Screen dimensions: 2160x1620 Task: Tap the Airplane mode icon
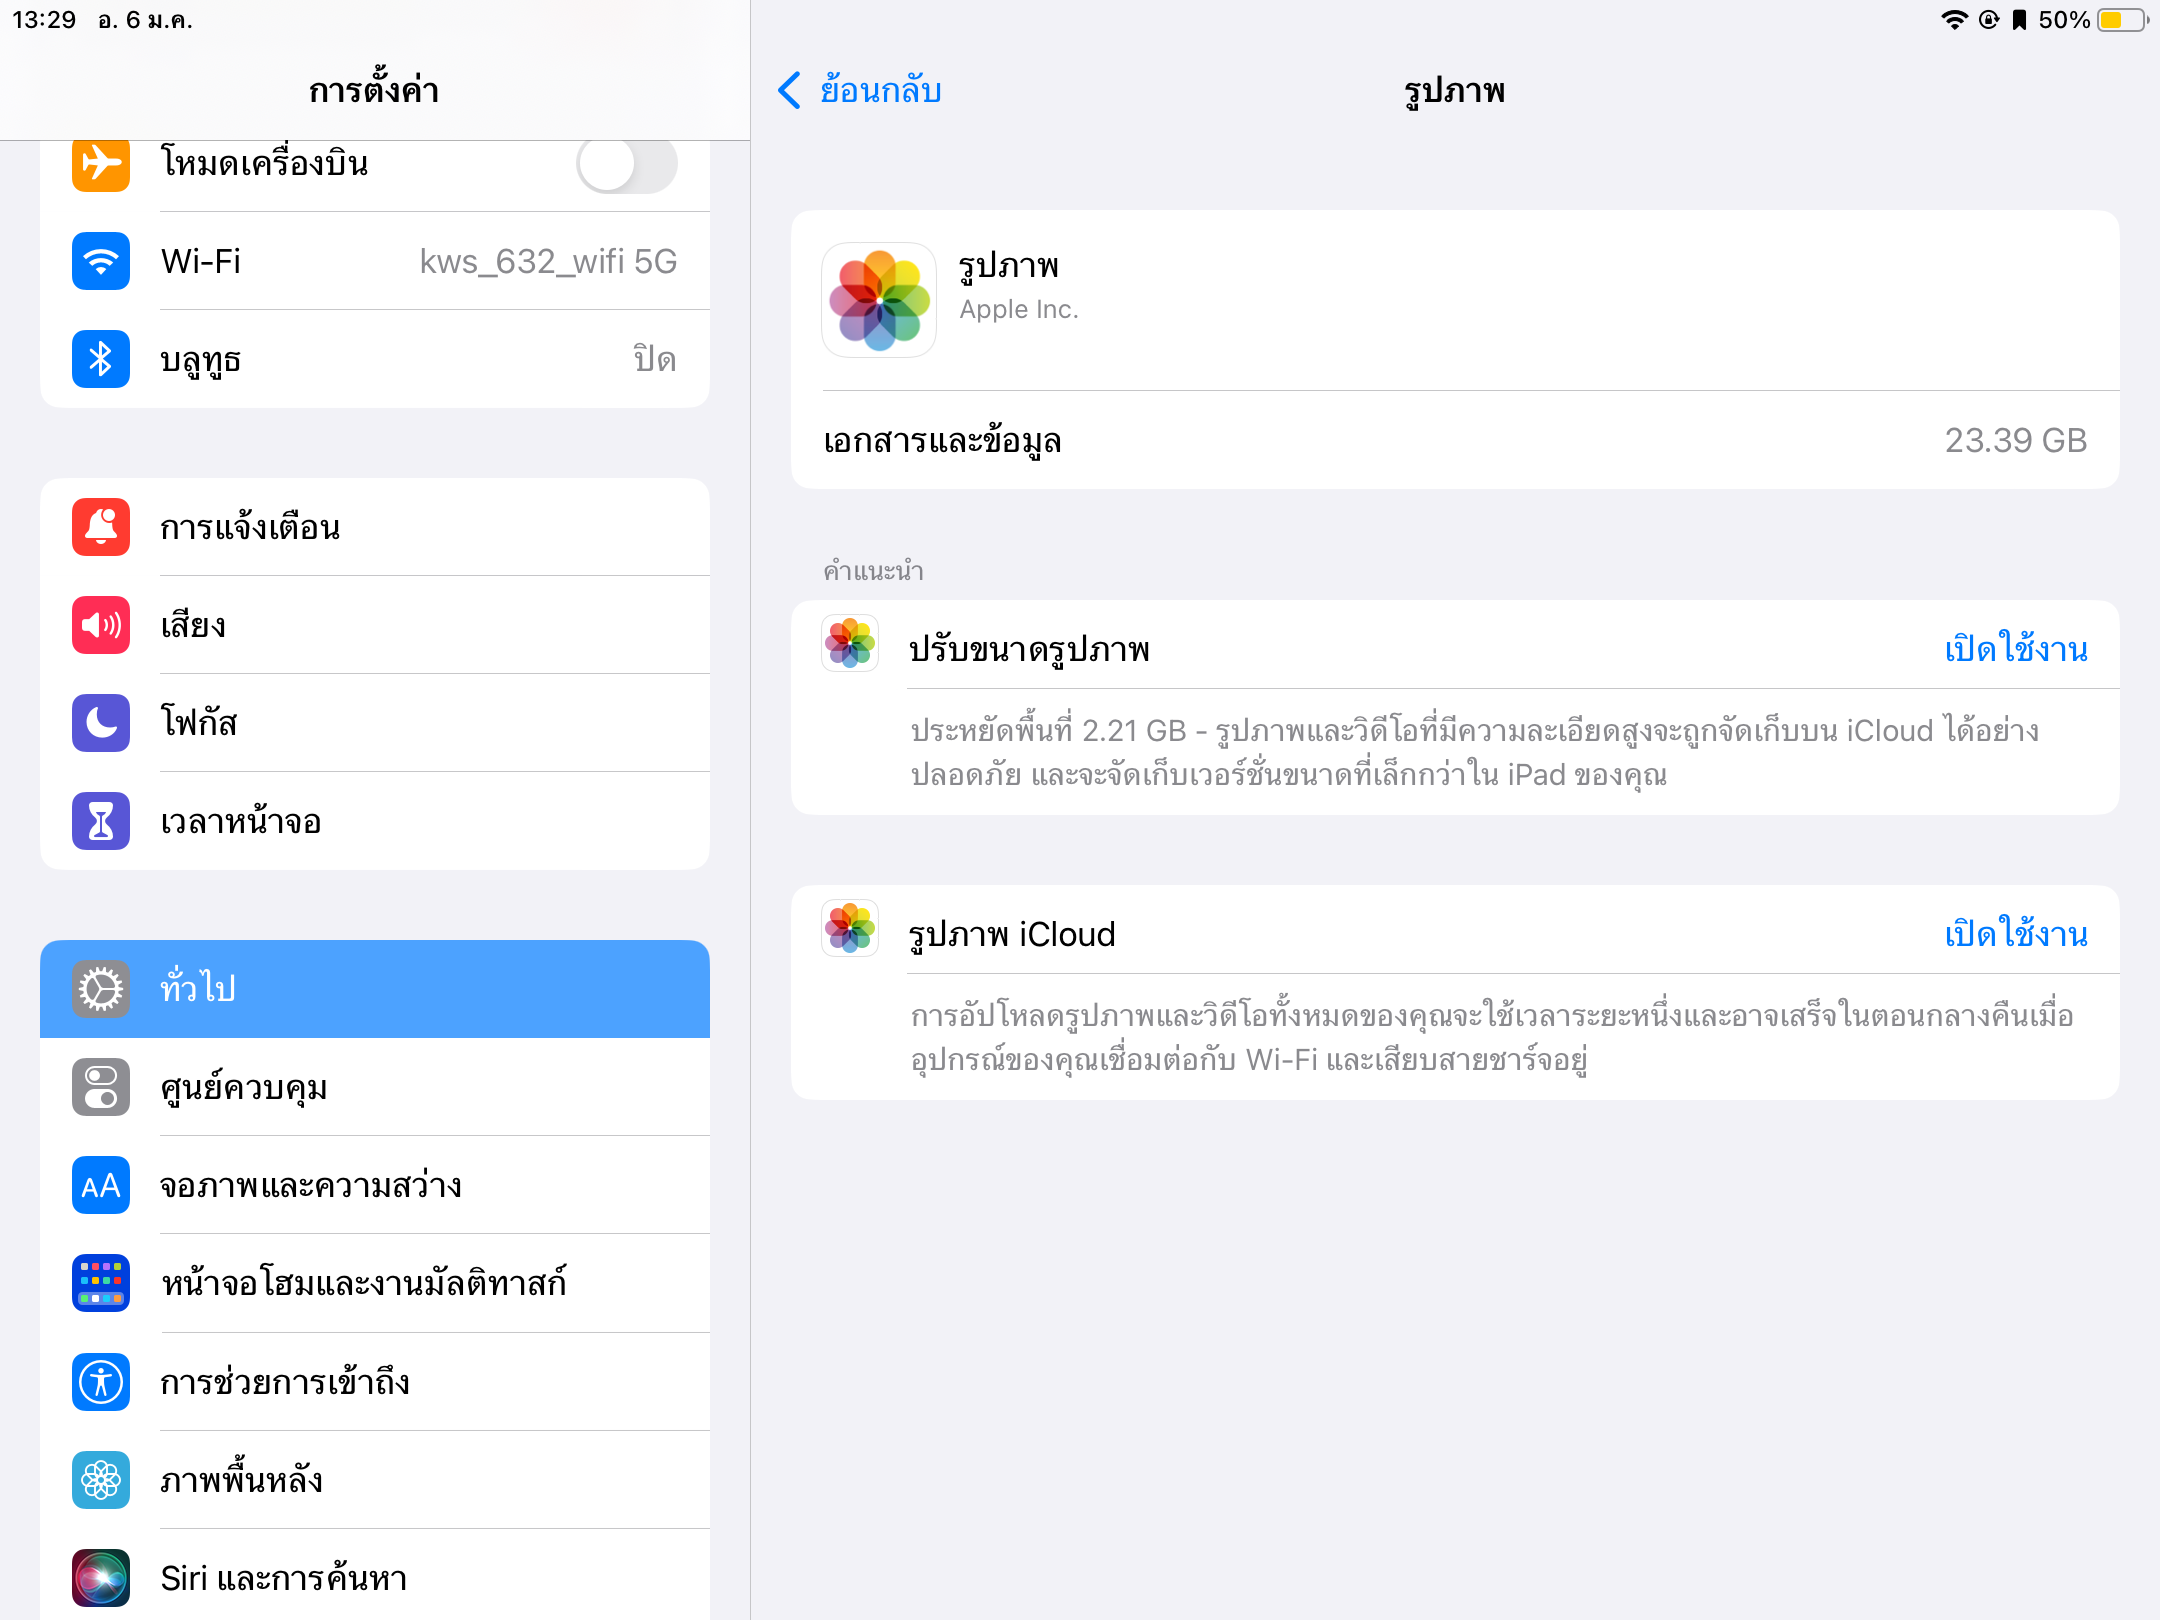coord(100,164)
